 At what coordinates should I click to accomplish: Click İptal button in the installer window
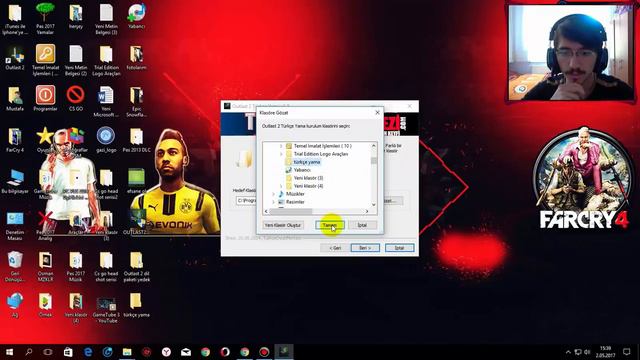pyautogui.click(x=399, y=248)
